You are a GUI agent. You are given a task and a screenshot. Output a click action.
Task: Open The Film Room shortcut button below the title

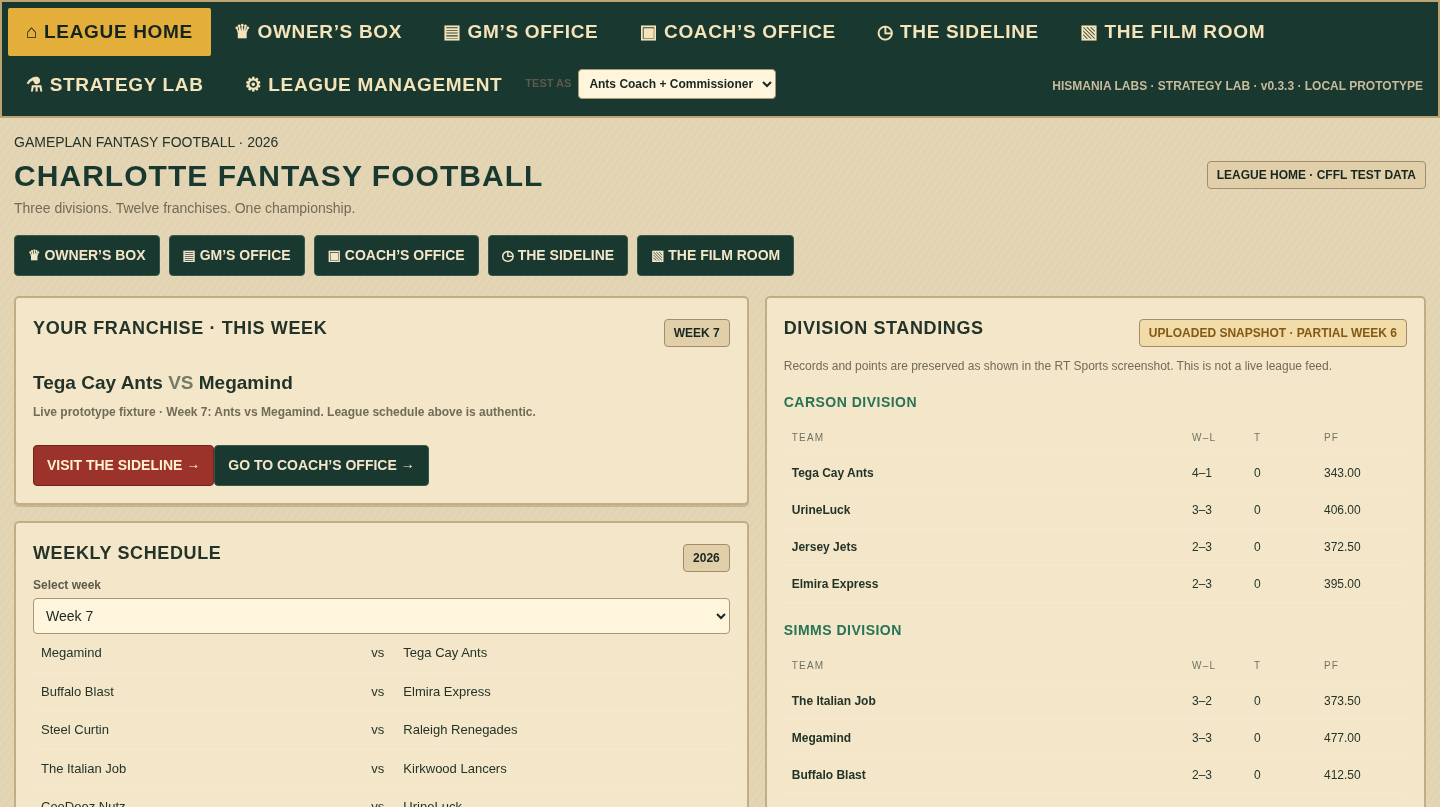[715, 255]
